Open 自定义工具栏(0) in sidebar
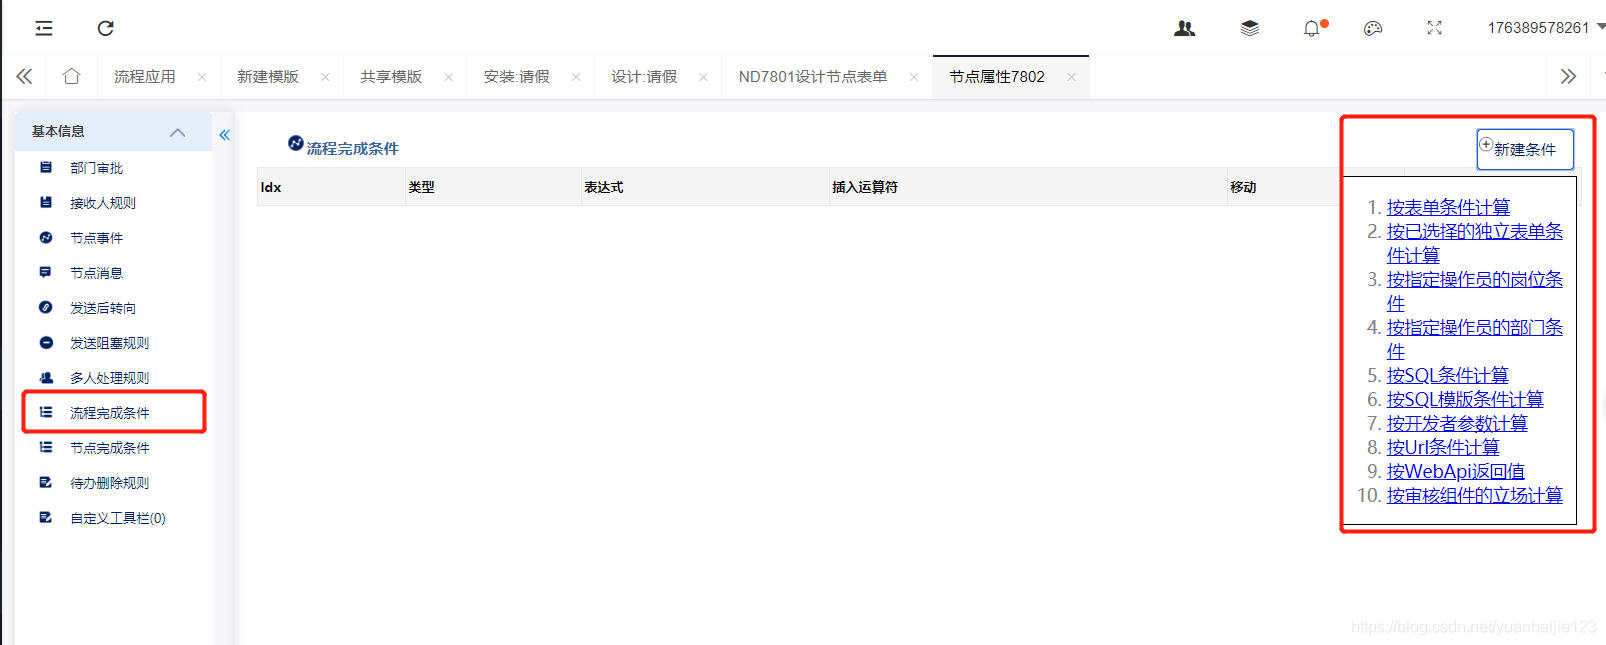 118,518
